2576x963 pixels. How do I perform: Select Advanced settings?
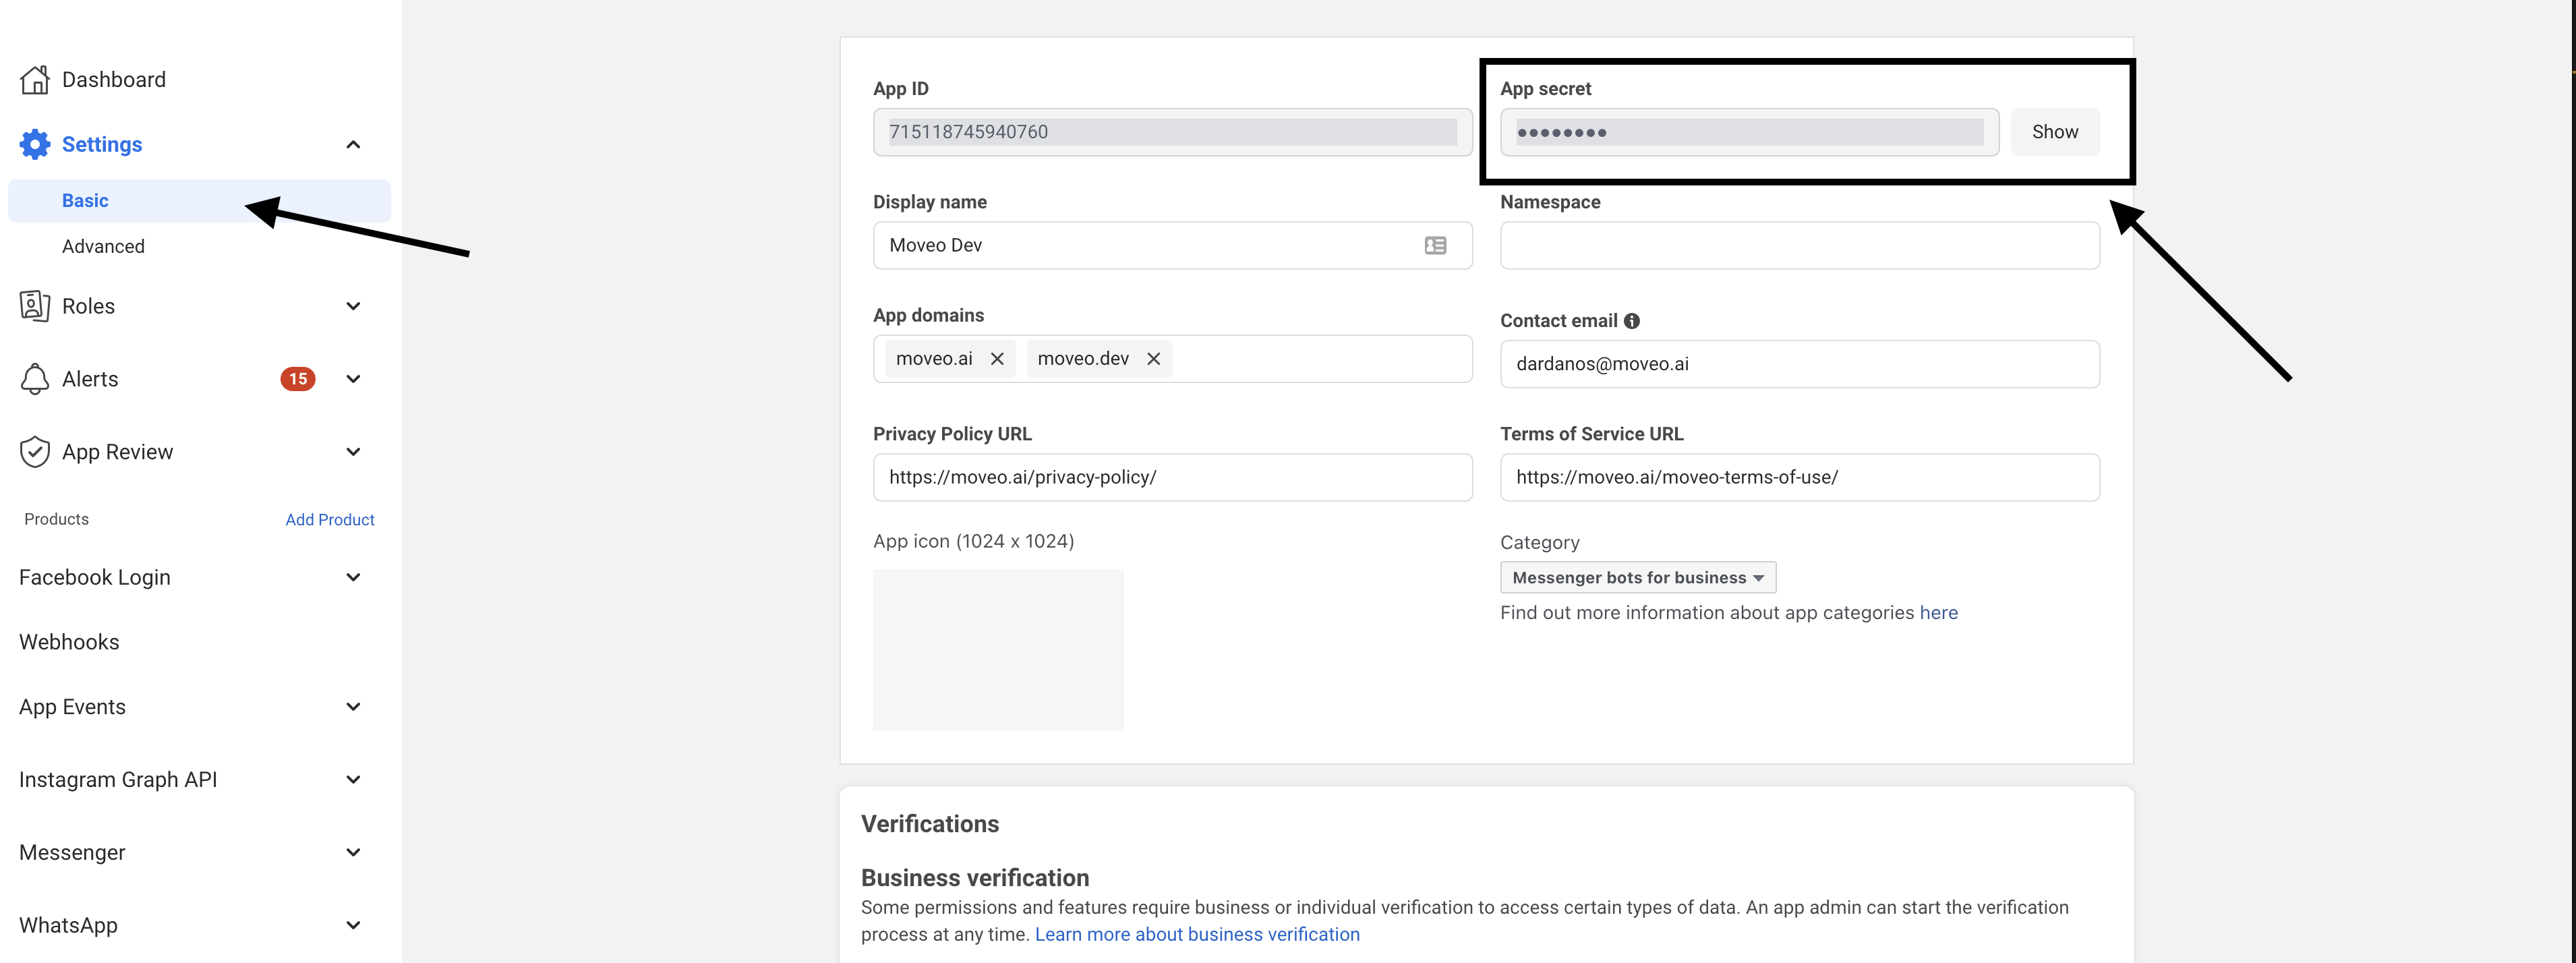[103, 246]
